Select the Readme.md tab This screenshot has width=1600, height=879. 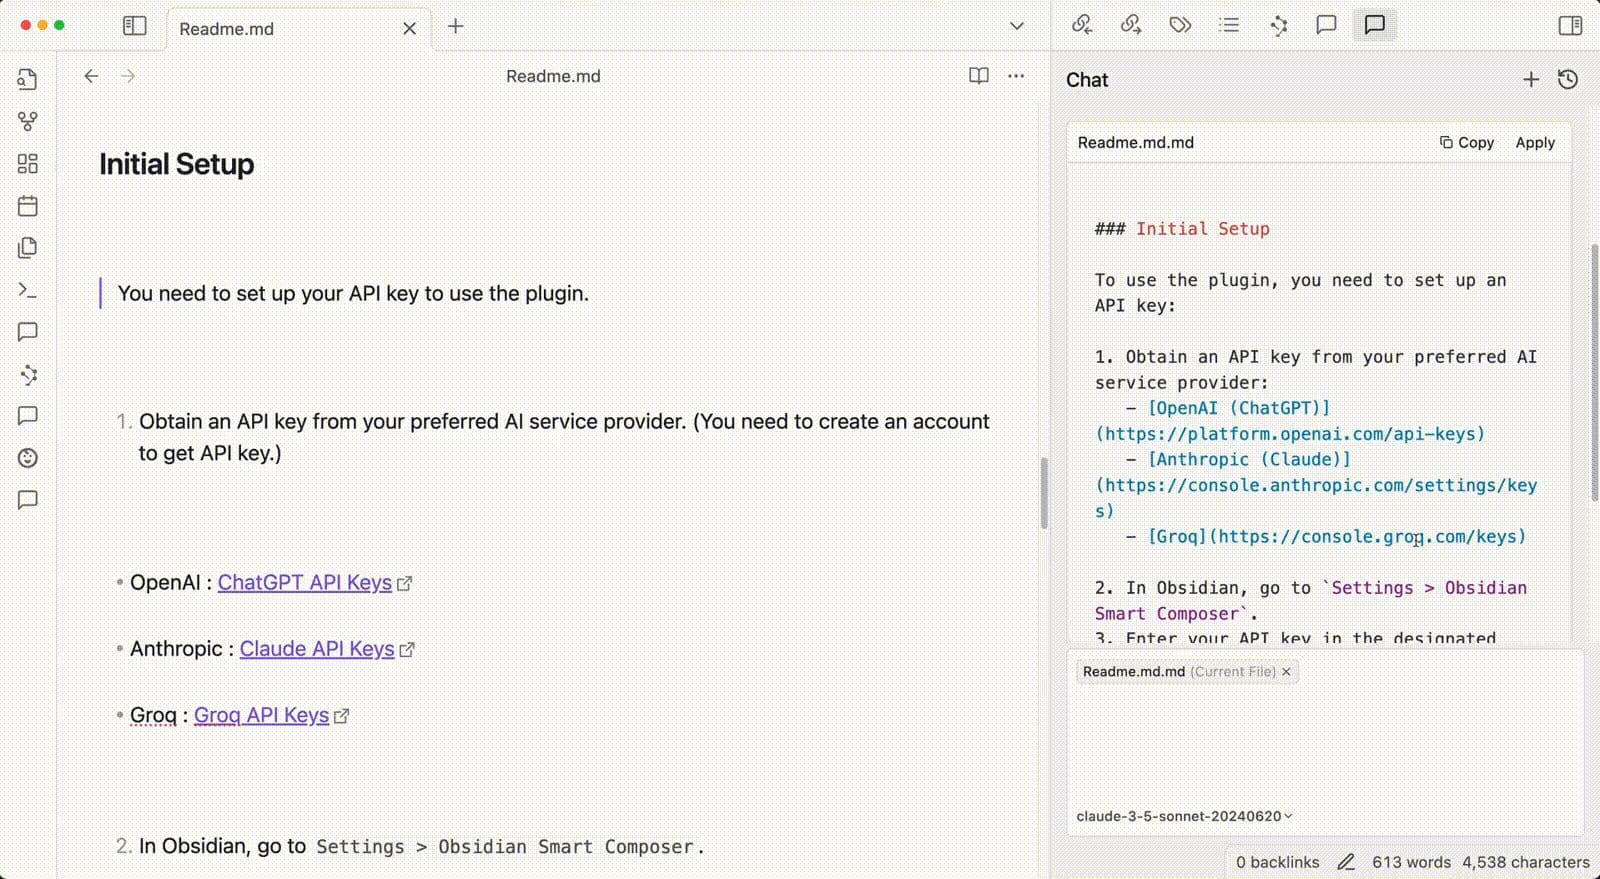pyautogui.click(x=227, y=29)
